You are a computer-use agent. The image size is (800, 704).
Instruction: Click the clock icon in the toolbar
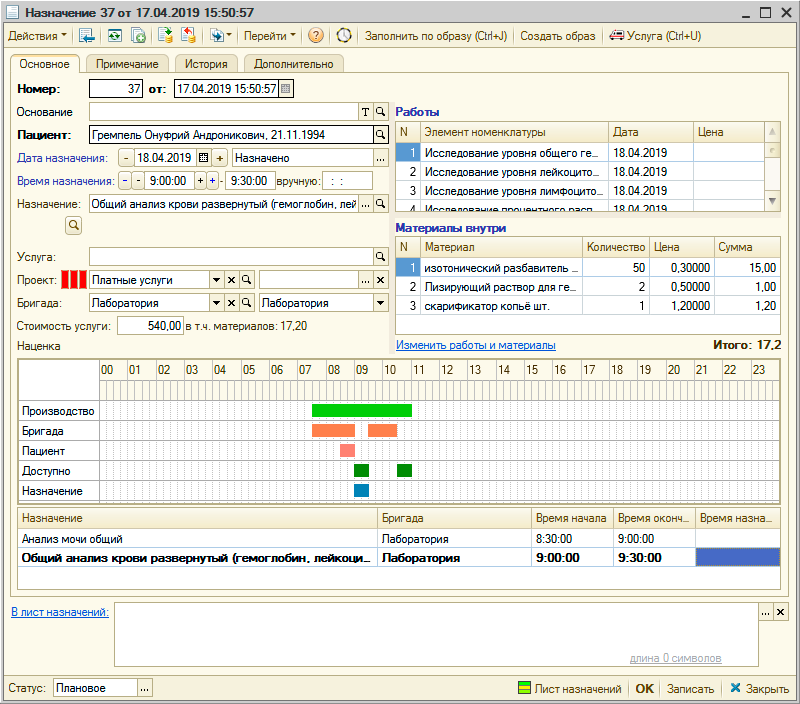pyautogui.click(x=344, y=36)
